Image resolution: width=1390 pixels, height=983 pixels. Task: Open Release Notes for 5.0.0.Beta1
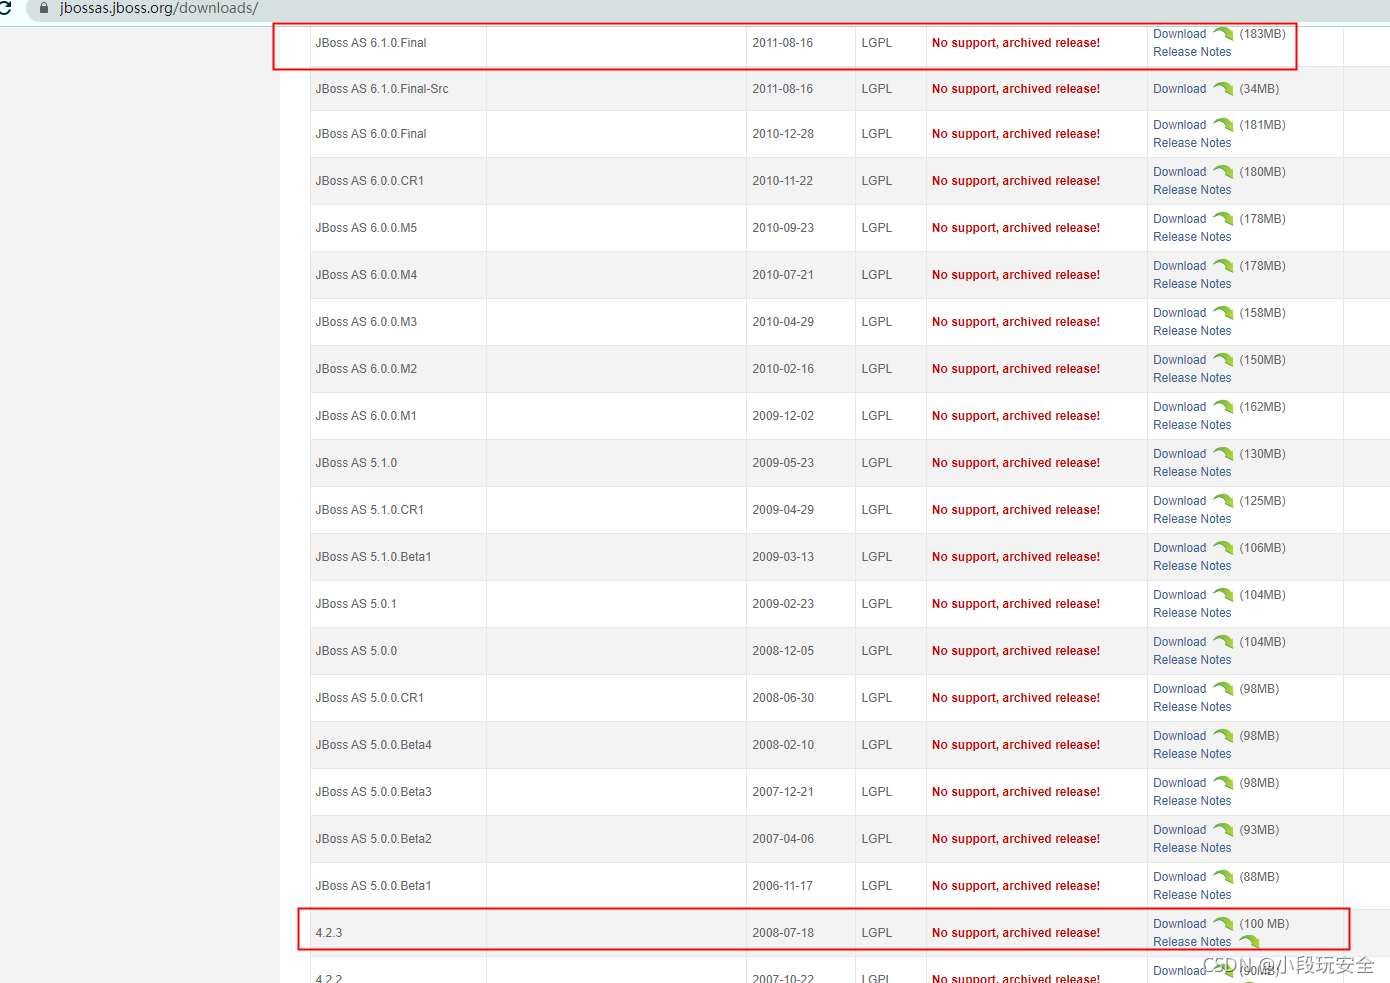click(1192, 895)
